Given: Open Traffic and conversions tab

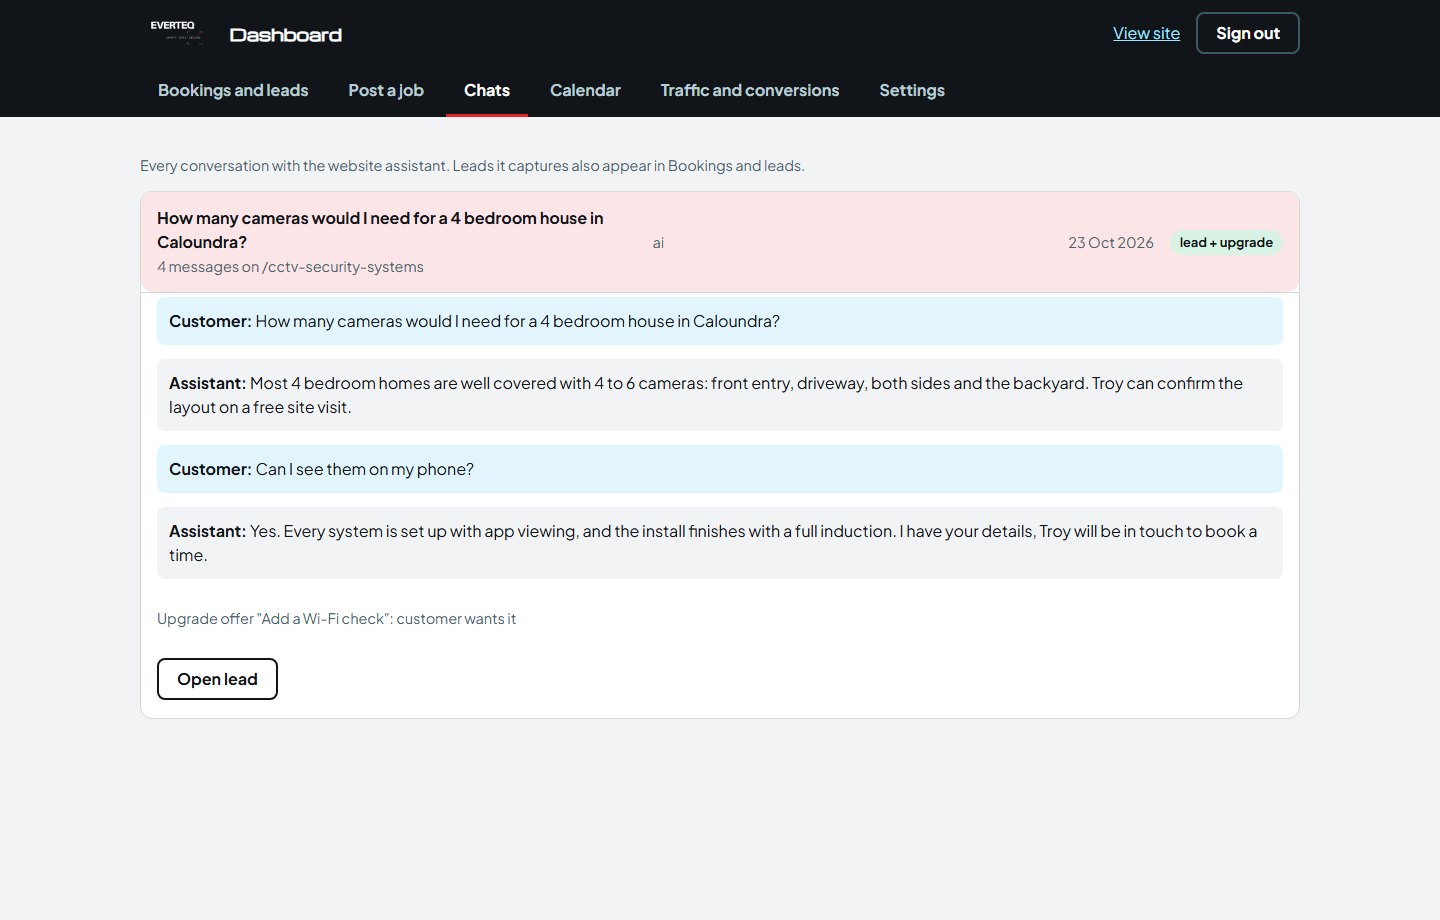Looking at the screenshot, I should [750, 90].
